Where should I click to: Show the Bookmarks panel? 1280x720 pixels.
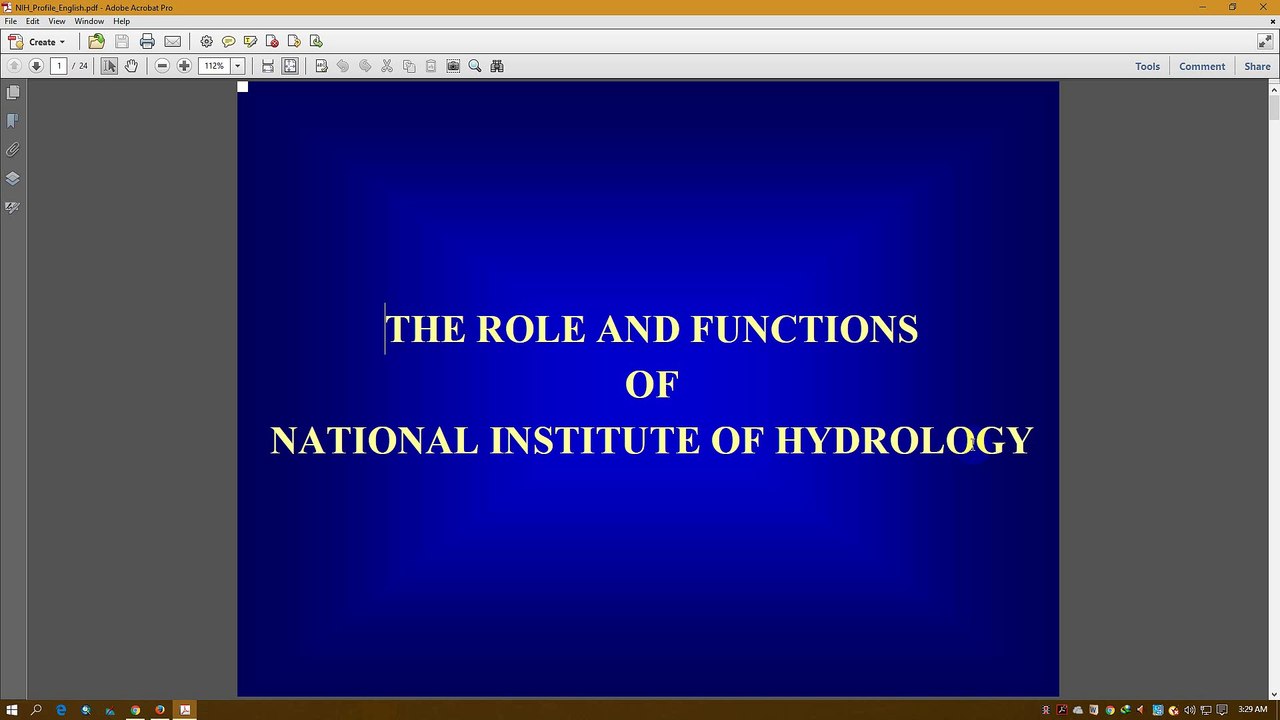pos(13,121)
